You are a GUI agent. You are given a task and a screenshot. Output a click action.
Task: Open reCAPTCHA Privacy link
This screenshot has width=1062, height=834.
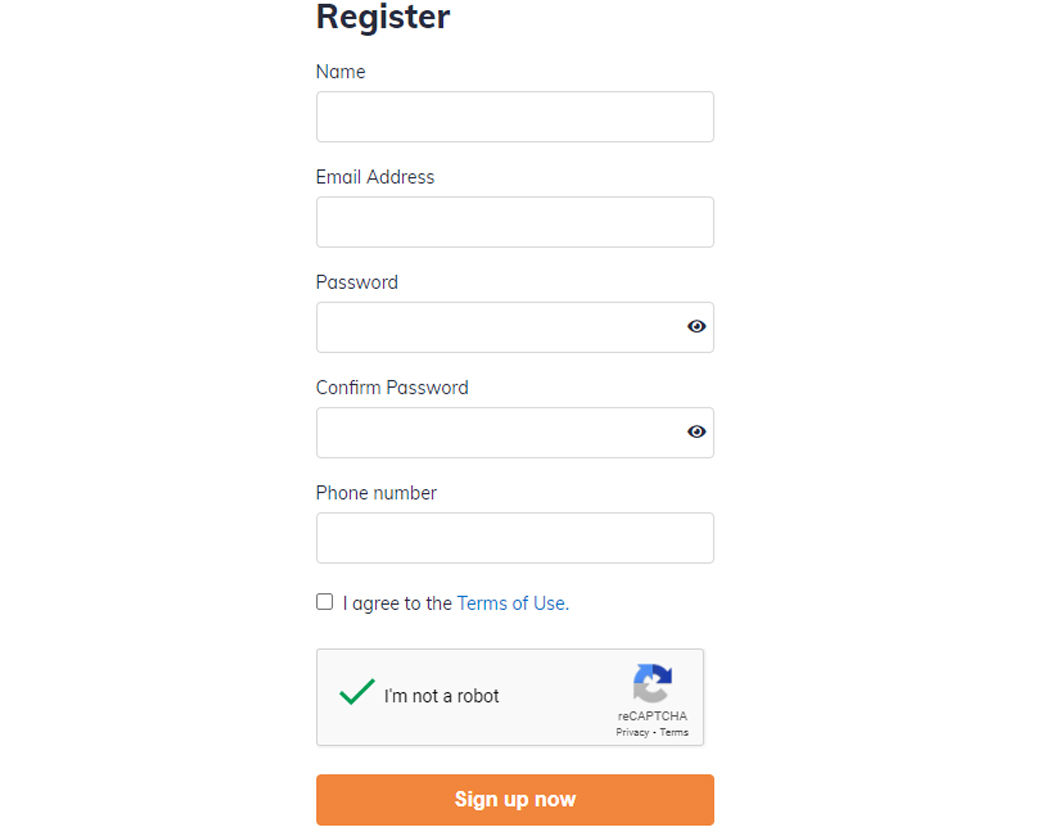(x=632, y=732)
